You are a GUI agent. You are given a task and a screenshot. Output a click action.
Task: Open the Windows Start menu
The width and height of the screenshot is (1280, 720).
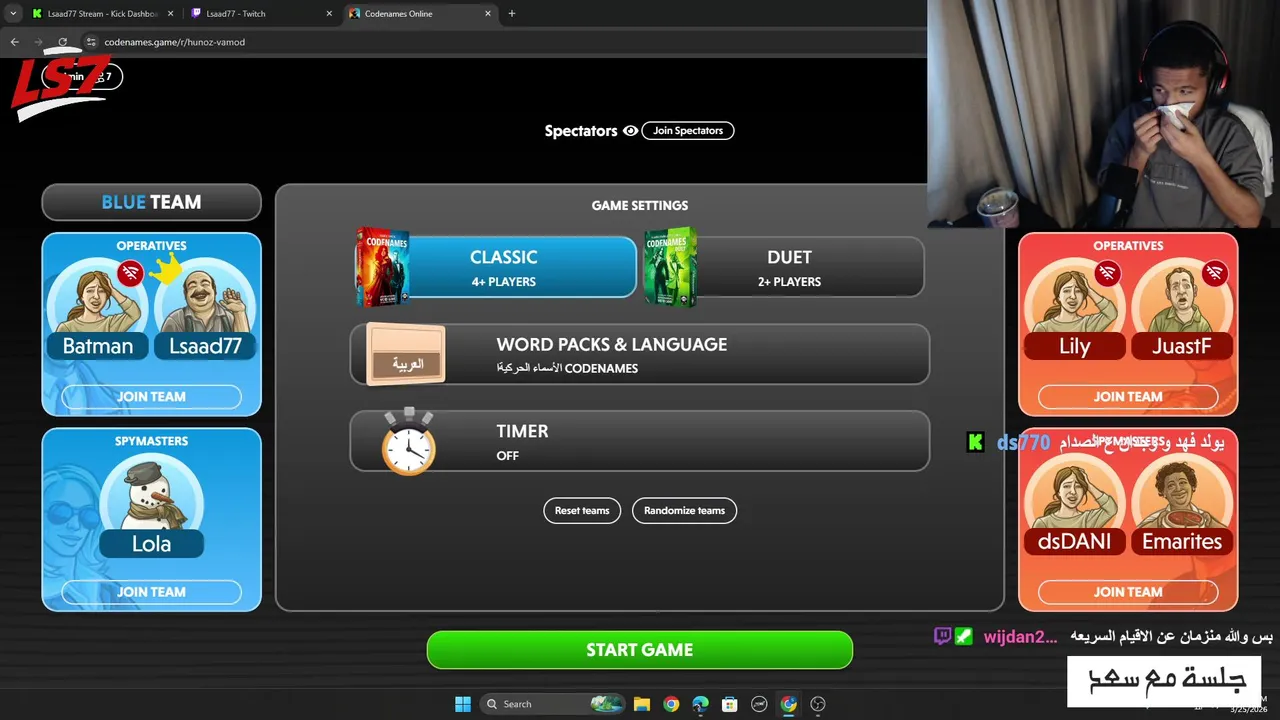463,704
